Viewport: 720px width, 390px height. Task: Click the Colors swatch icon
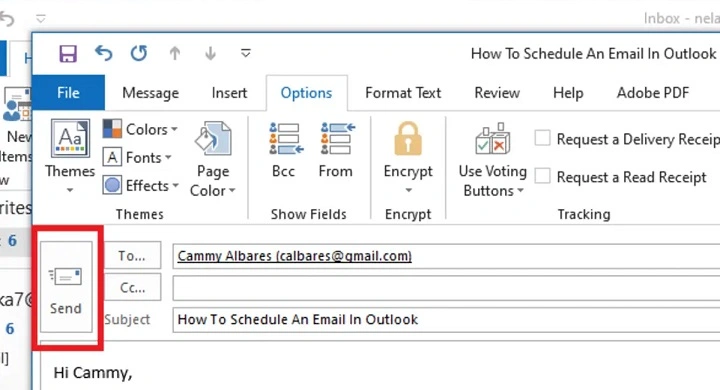coord(112,129)
